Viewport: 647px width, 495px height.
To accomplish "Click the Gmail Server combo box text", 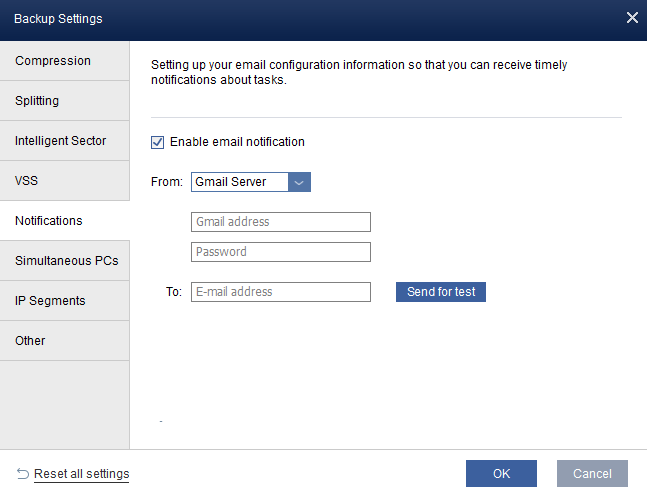I will coord(239,182).
